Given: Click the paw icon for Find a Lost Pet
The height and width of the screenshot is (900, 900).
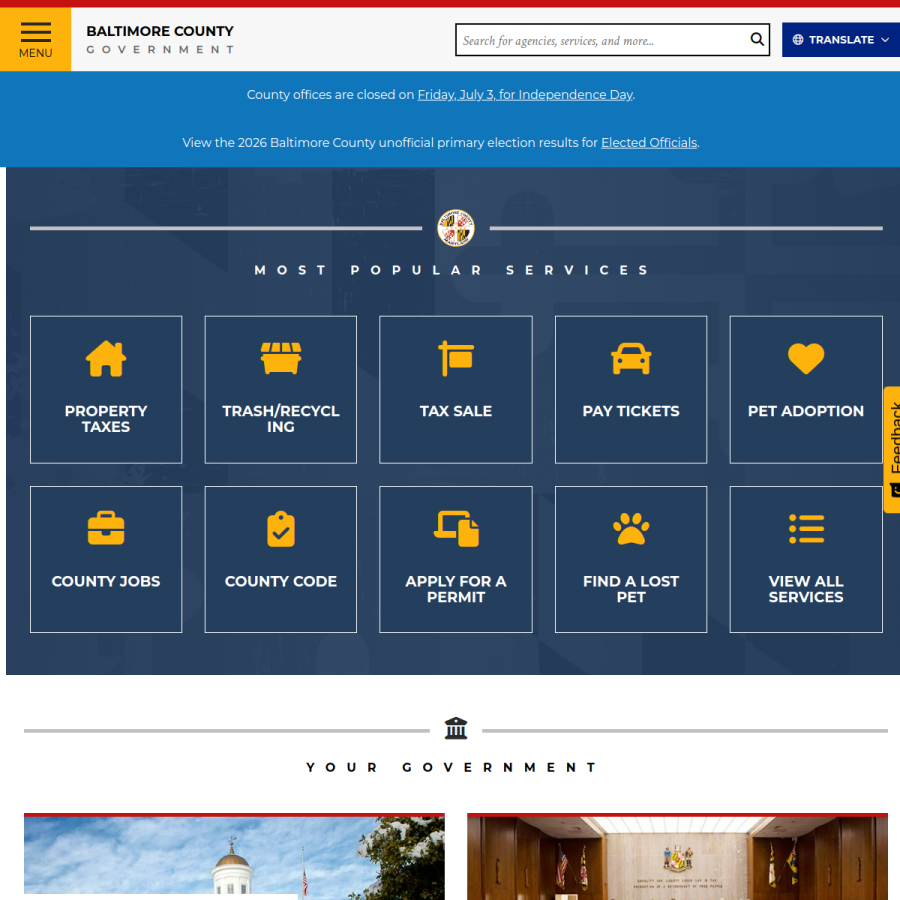Looking at the screenshot, I should tap(631, 529).
